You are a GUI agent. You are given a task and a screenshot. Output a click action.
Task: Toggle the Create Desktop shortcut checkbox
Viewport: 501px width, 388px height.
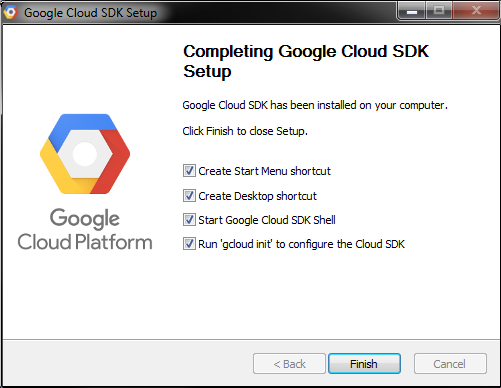pos(189,196)
